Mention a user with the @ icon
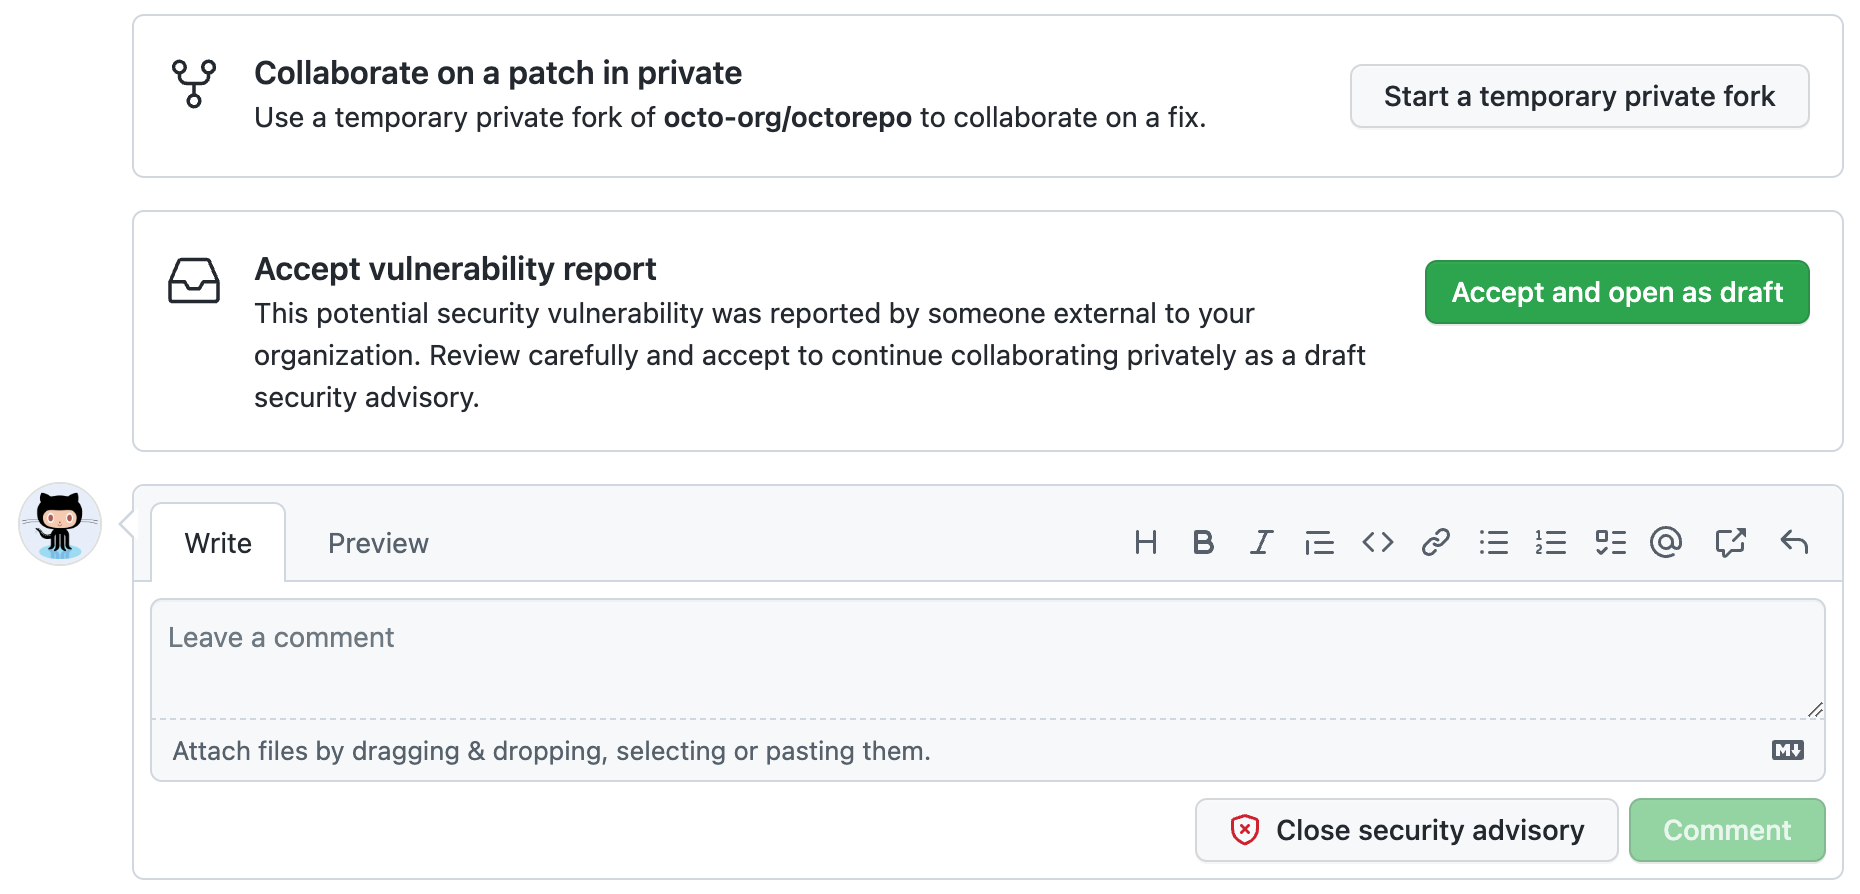 1666,543
